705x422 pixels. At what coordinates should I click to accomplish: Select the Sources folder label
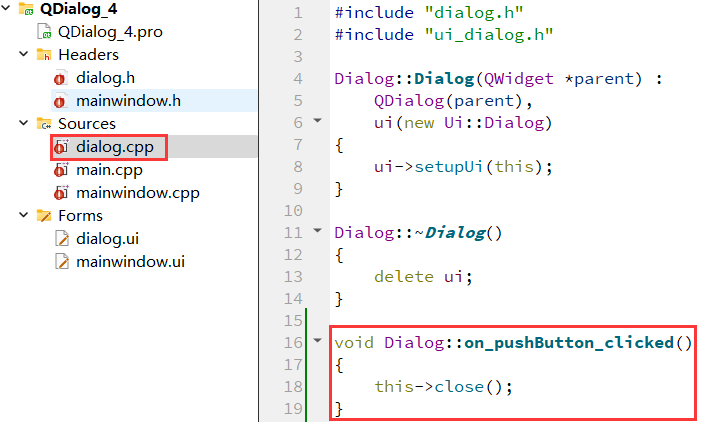[x=87, y=124]
